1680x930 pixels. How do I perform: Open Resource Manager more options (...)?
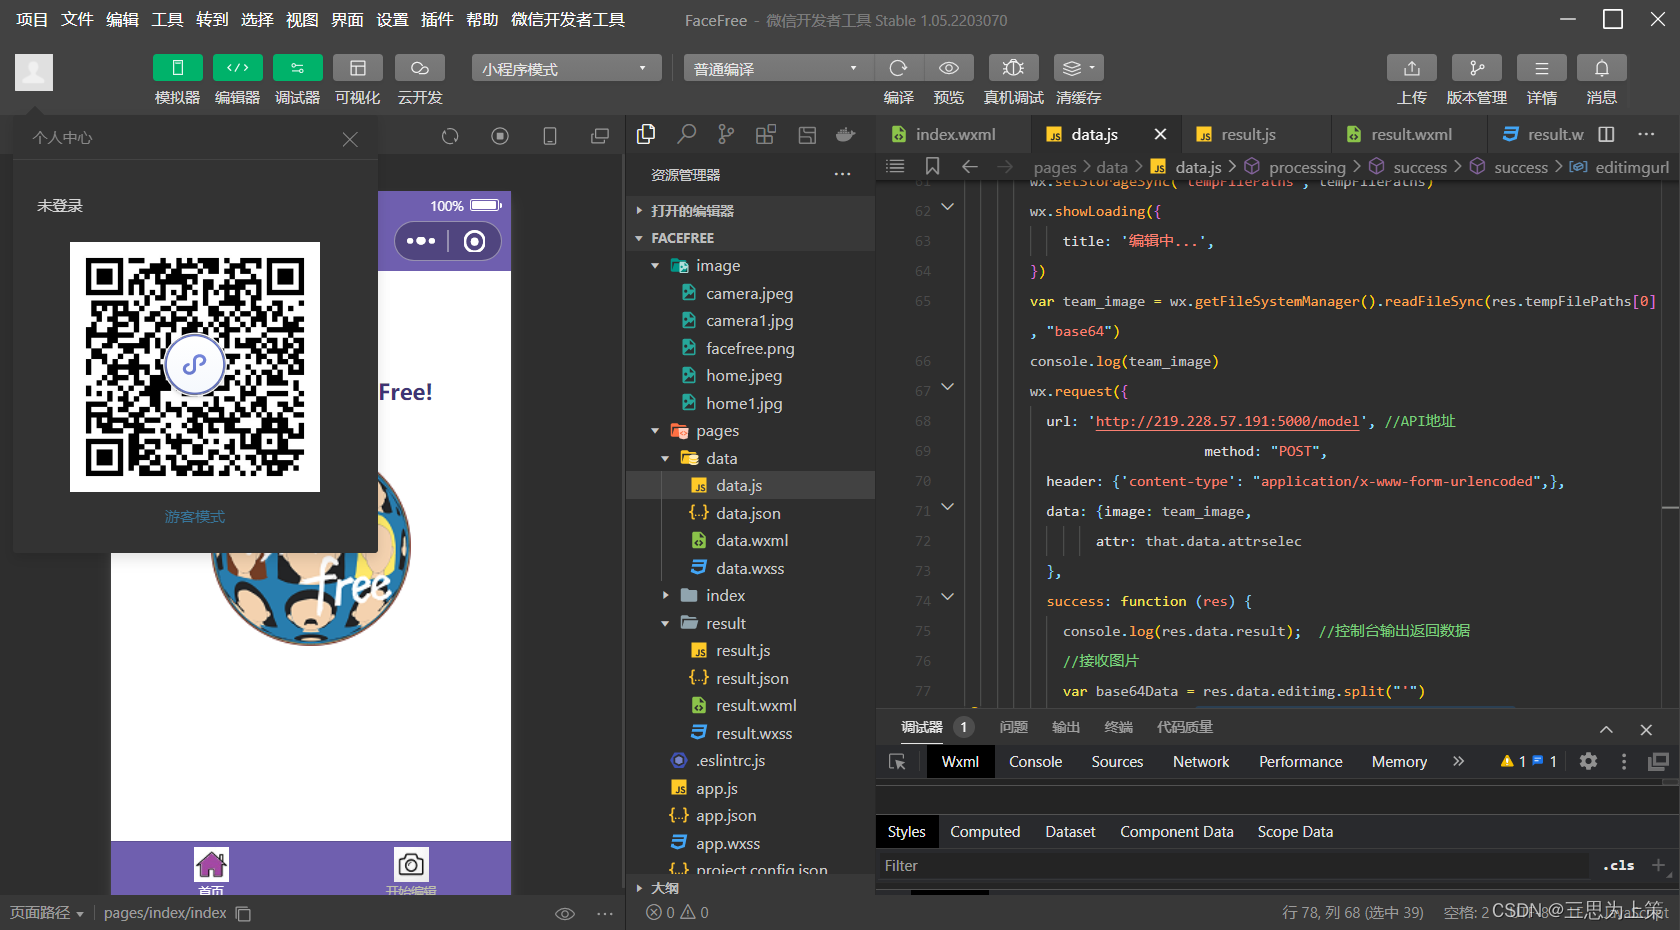point(843,175)
